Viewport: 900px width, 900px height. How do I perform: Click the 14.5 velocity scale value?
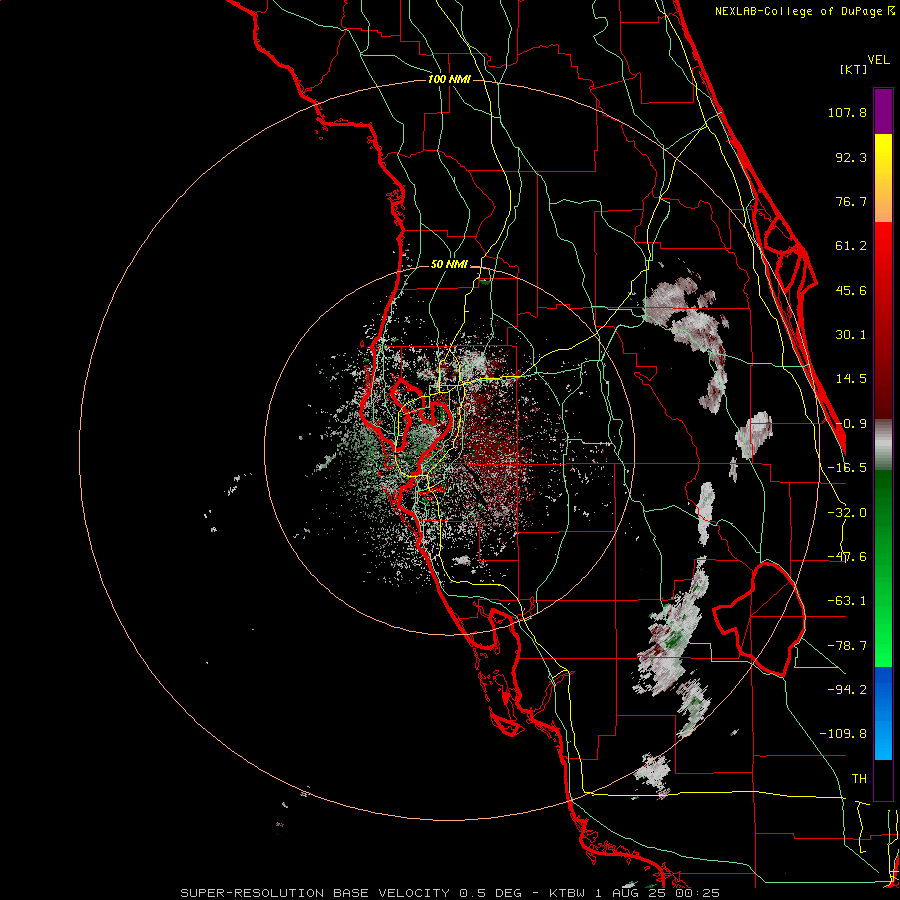851,379
